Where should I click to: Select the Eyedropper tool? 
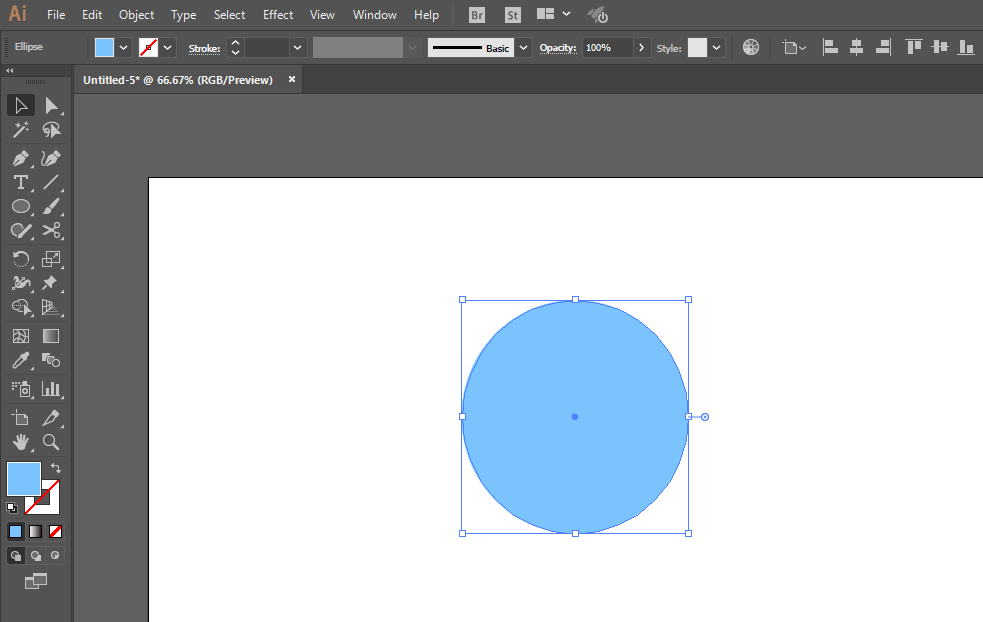[21, 361]
